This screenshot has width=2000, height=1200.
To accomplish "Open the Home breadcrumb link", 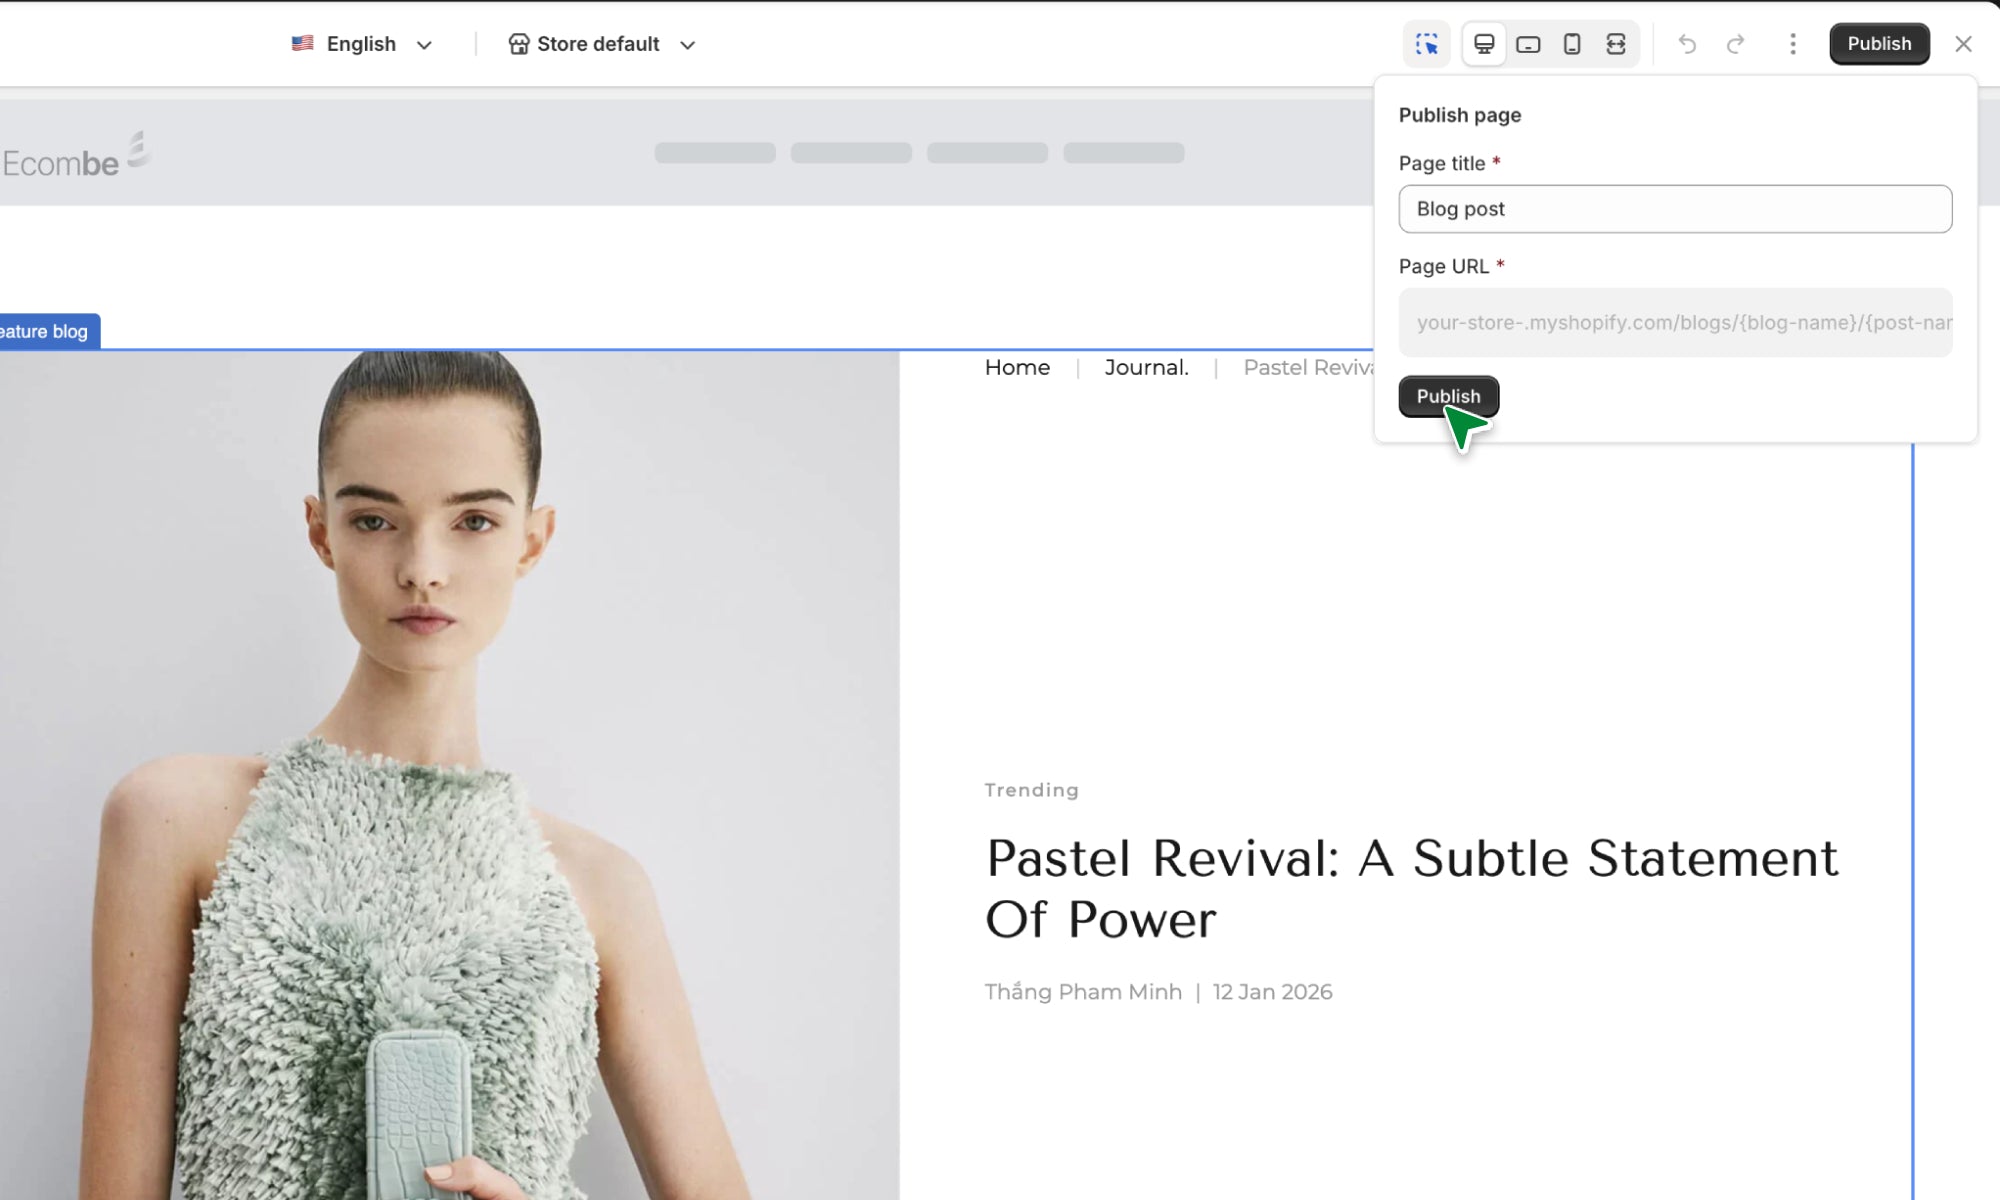I will (1017, 368).
